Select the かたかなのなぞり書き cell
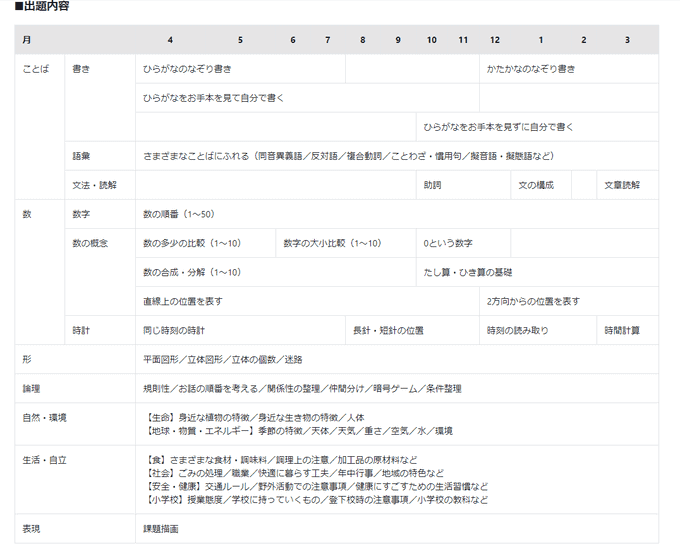 [531, 69]
